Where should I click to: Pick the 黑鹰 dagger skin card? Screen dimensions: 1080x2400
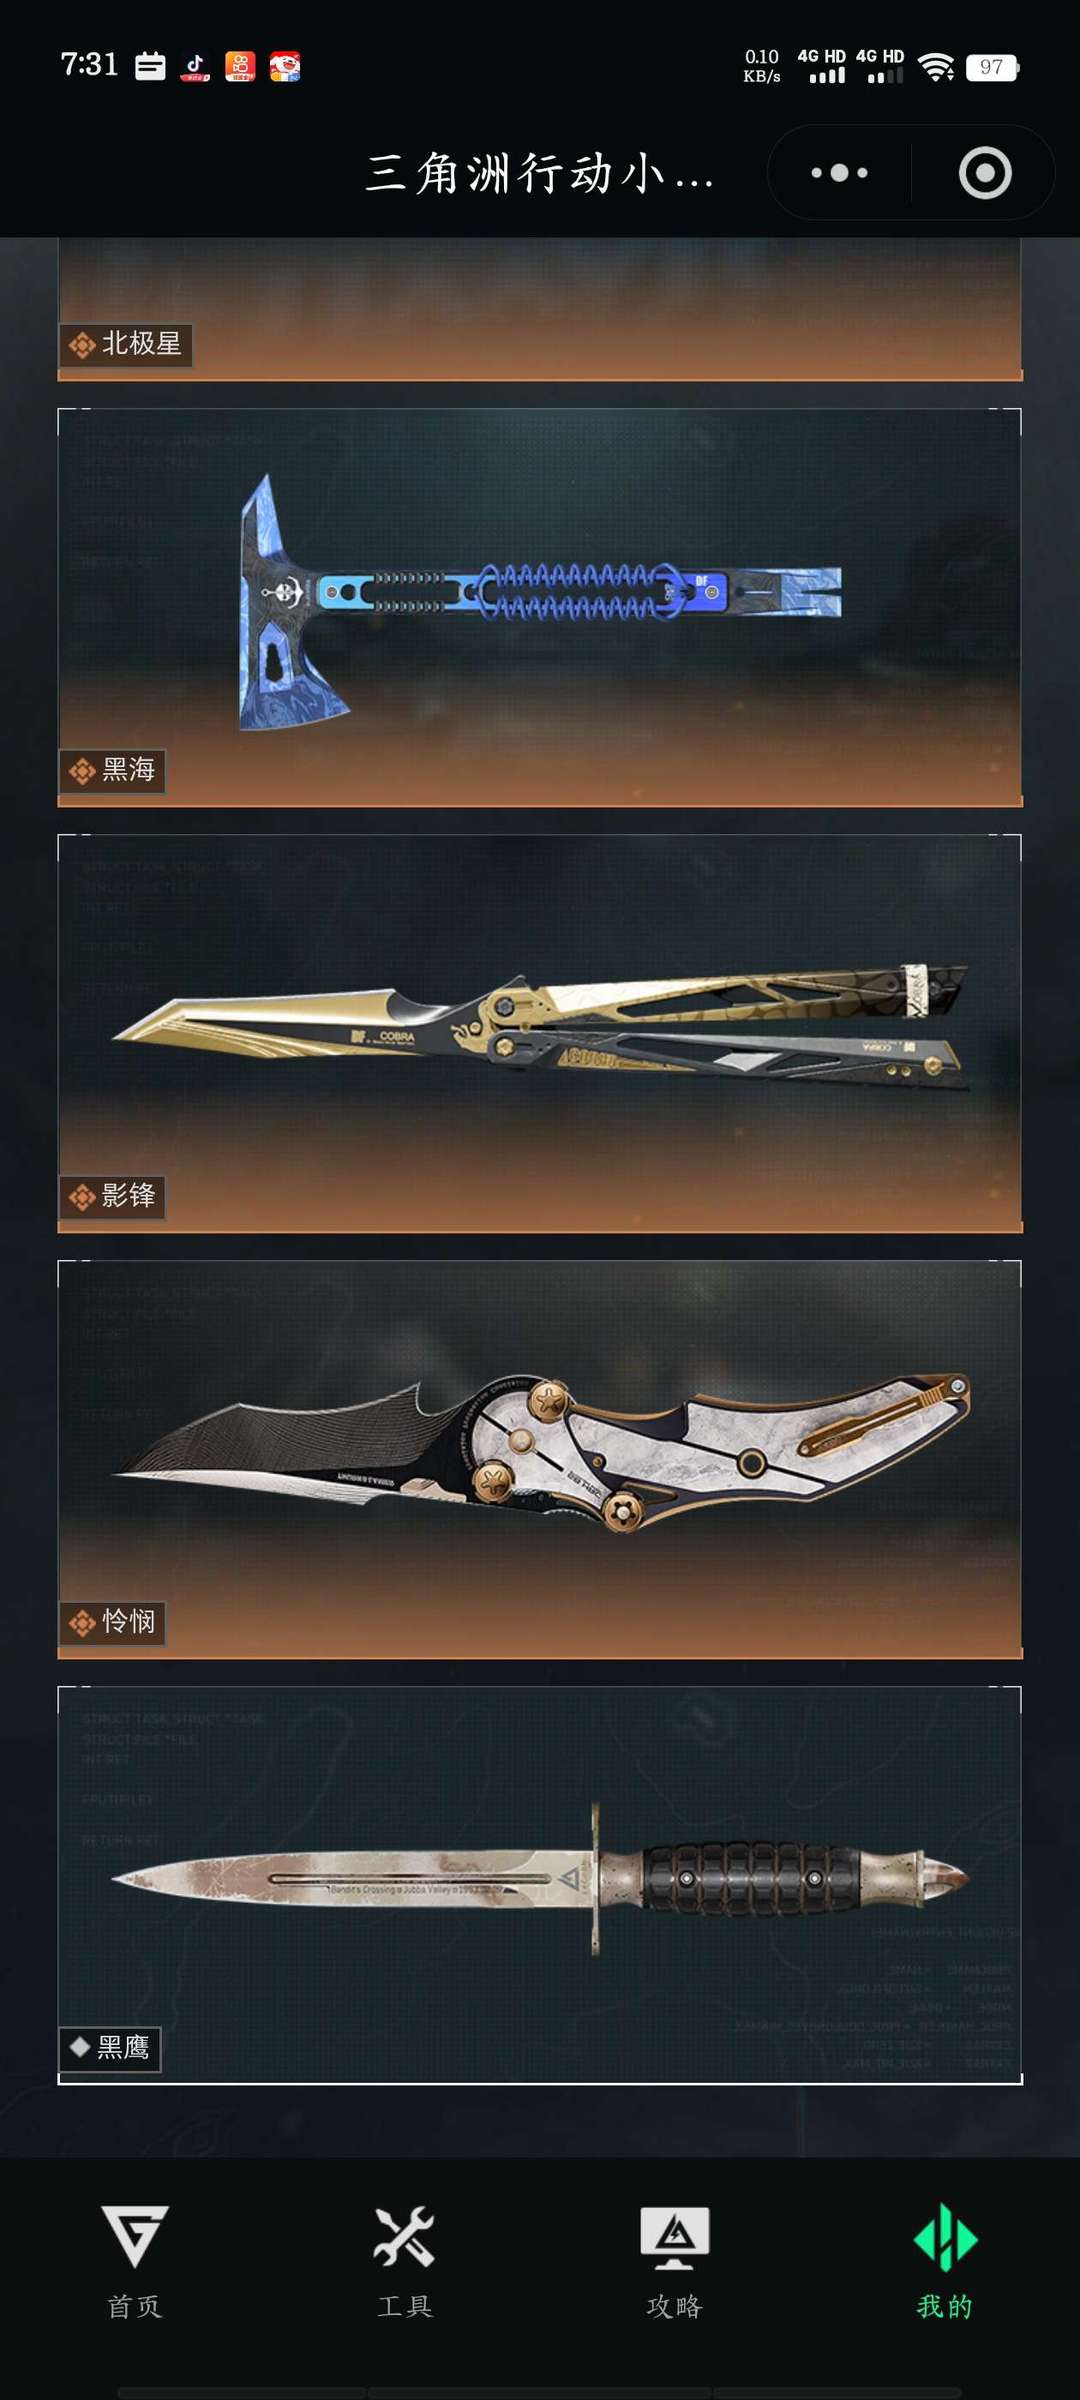click(540, 1885)
